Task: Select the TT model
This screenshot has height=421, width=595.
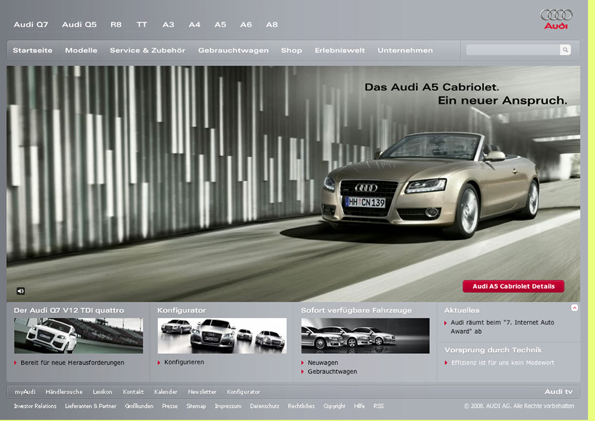Action: tap(142, 25)
